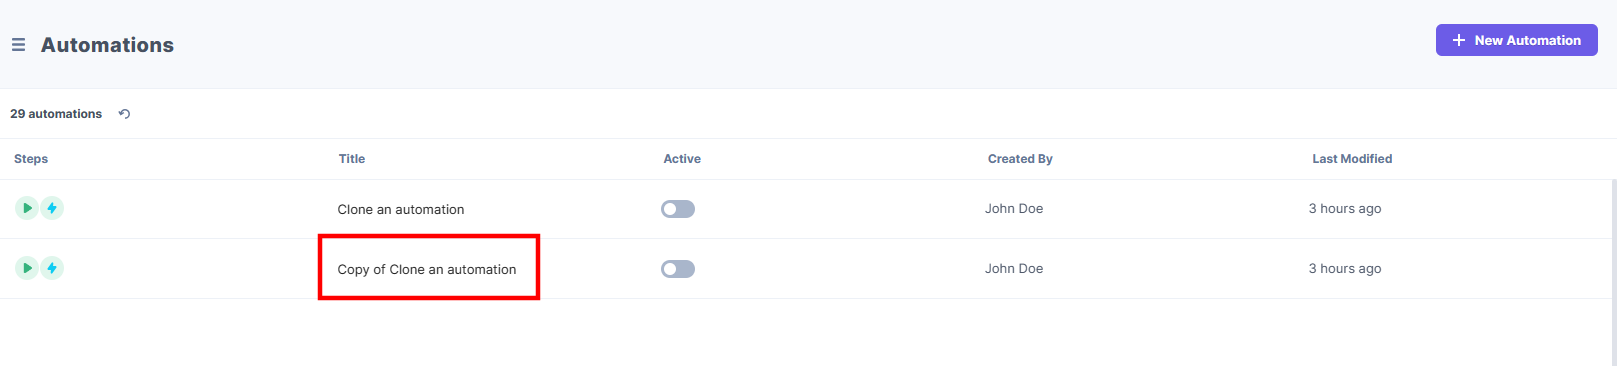Click the New Automation button
Image resolution: width=1617 pixels, height=366 pixels.
pyautogui.click(x=1516, y=40)
